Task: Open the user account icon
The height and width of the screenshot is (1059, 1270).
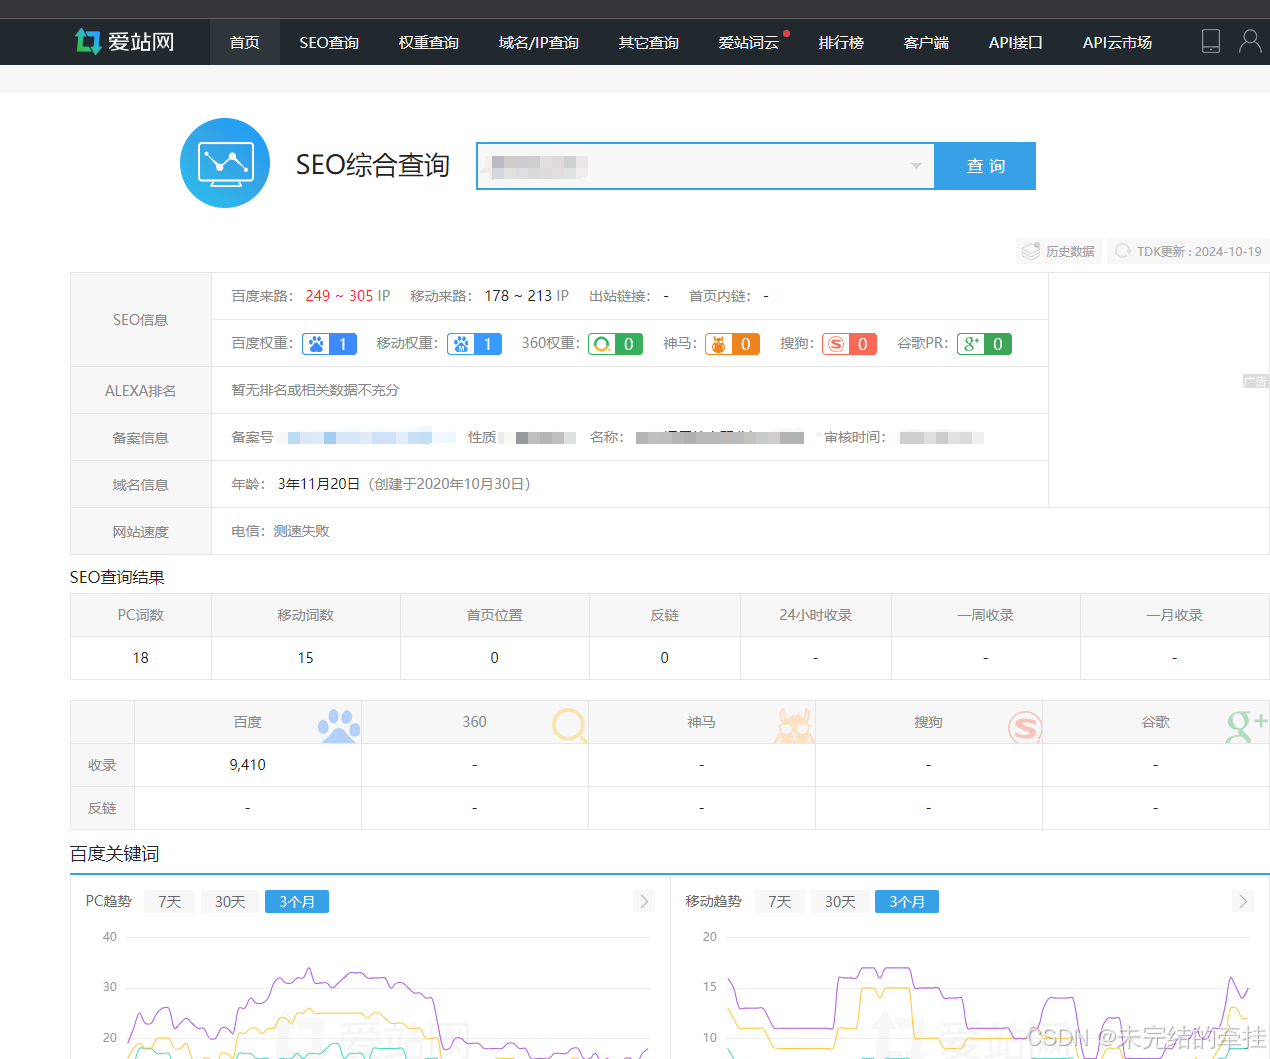Action: point(1250,41)
